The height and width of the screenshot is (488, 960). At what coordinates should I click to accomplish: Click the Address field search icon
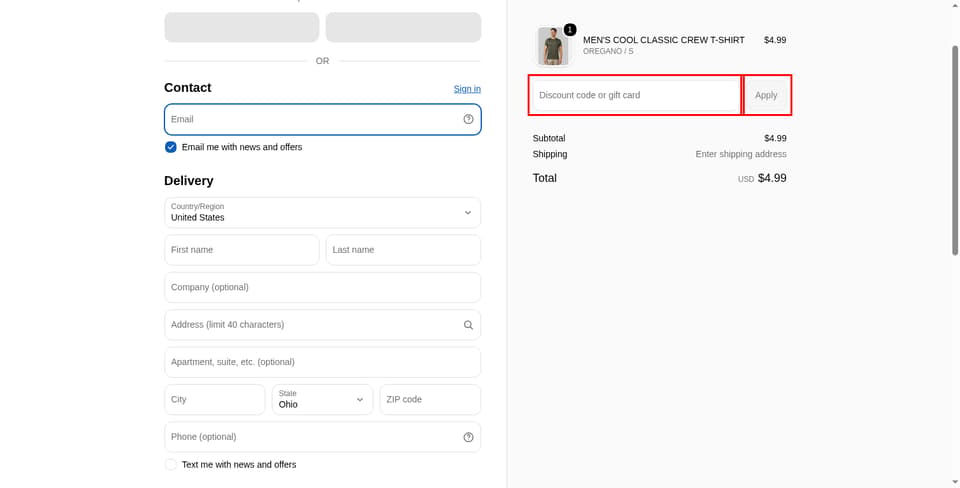[x=468, y=325]
